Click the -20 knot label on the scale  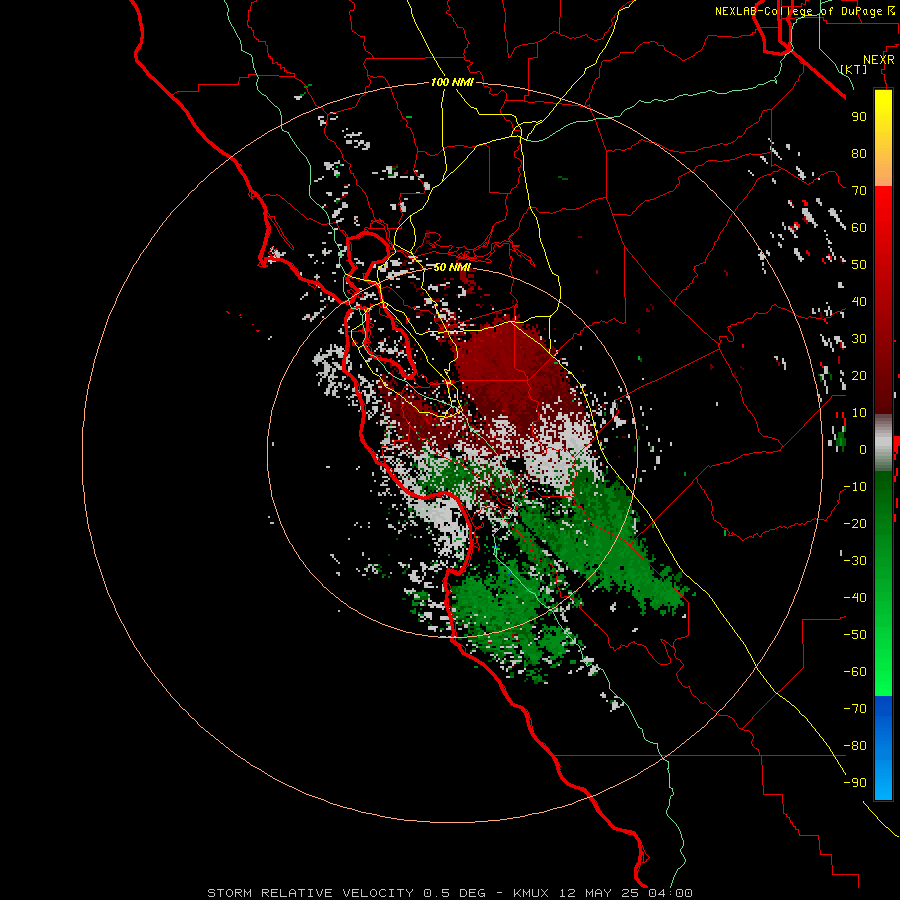pos(855,523)
